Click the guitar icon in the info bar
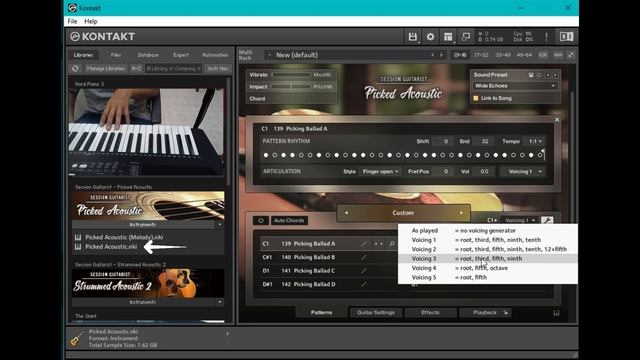The width and height of the screenshot is (640, 360). click(76, 338)
